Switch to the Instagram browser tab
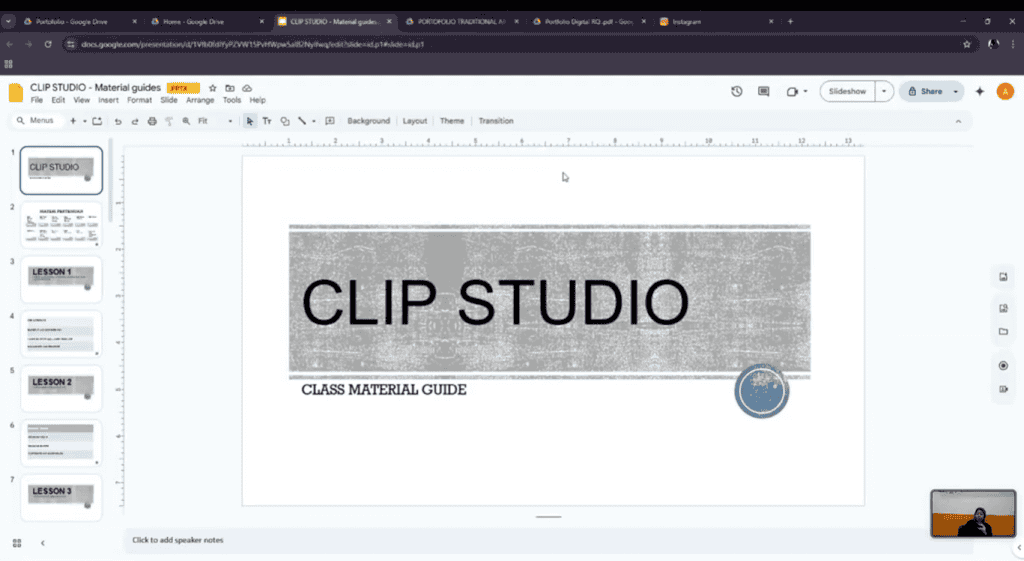 (714, 22)
